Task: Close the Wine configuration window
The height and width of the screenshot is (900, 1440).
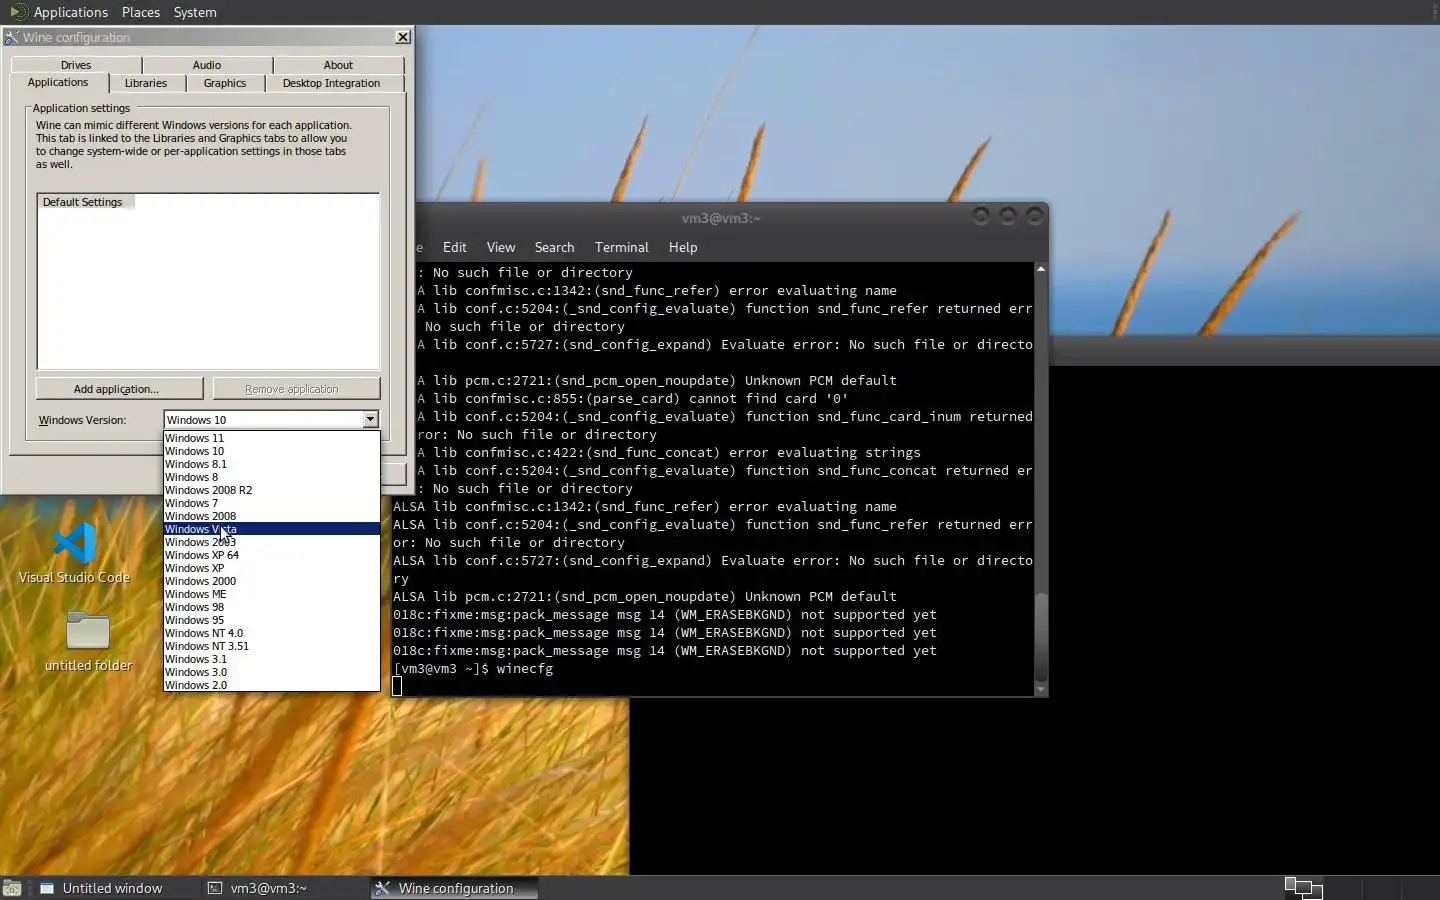Action: pos(402,37)
